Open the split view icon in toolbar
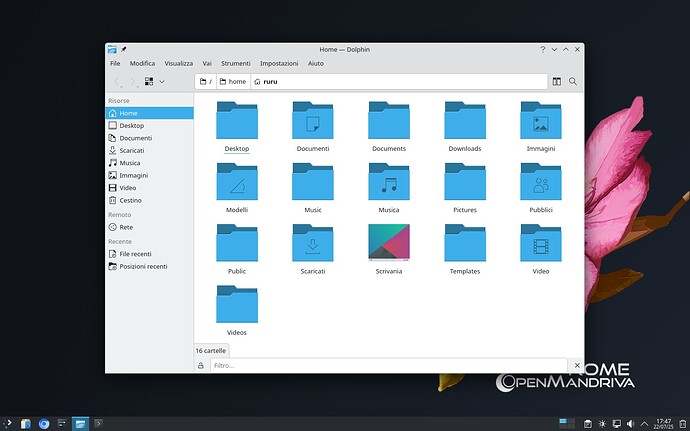Viewport: 690px width, 431px height. (556, 81)
